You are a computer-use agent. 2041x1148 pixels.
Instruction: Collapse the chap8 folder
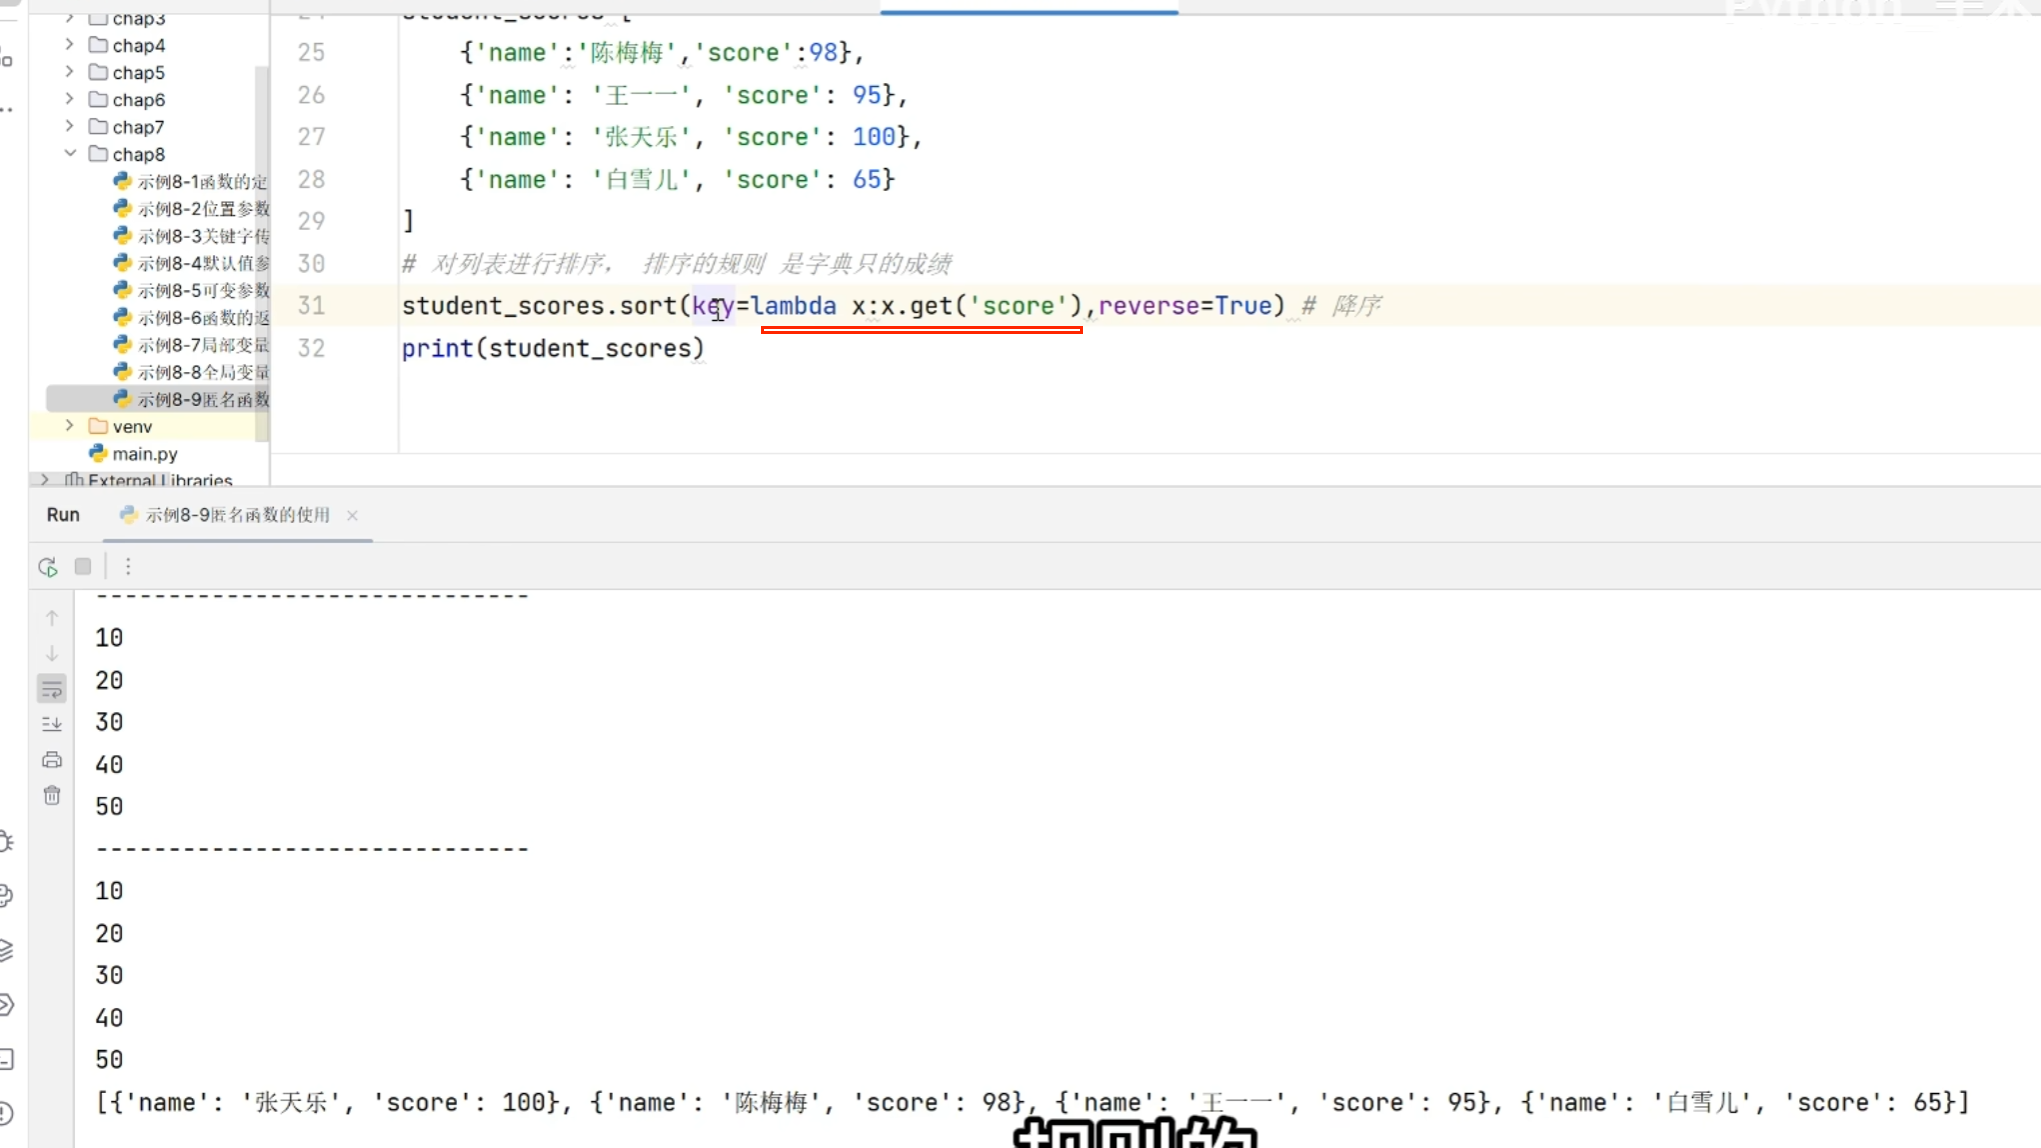click(70, 154)
